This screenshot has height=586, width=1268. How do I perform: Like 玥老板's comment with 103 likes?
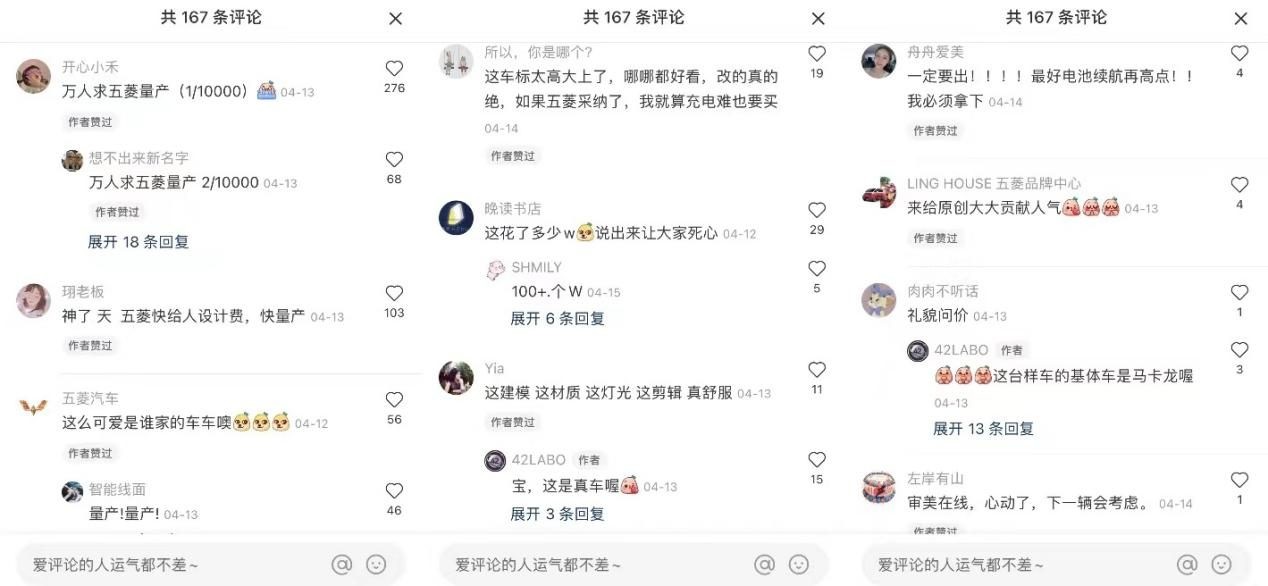click(x=394, y=293)
